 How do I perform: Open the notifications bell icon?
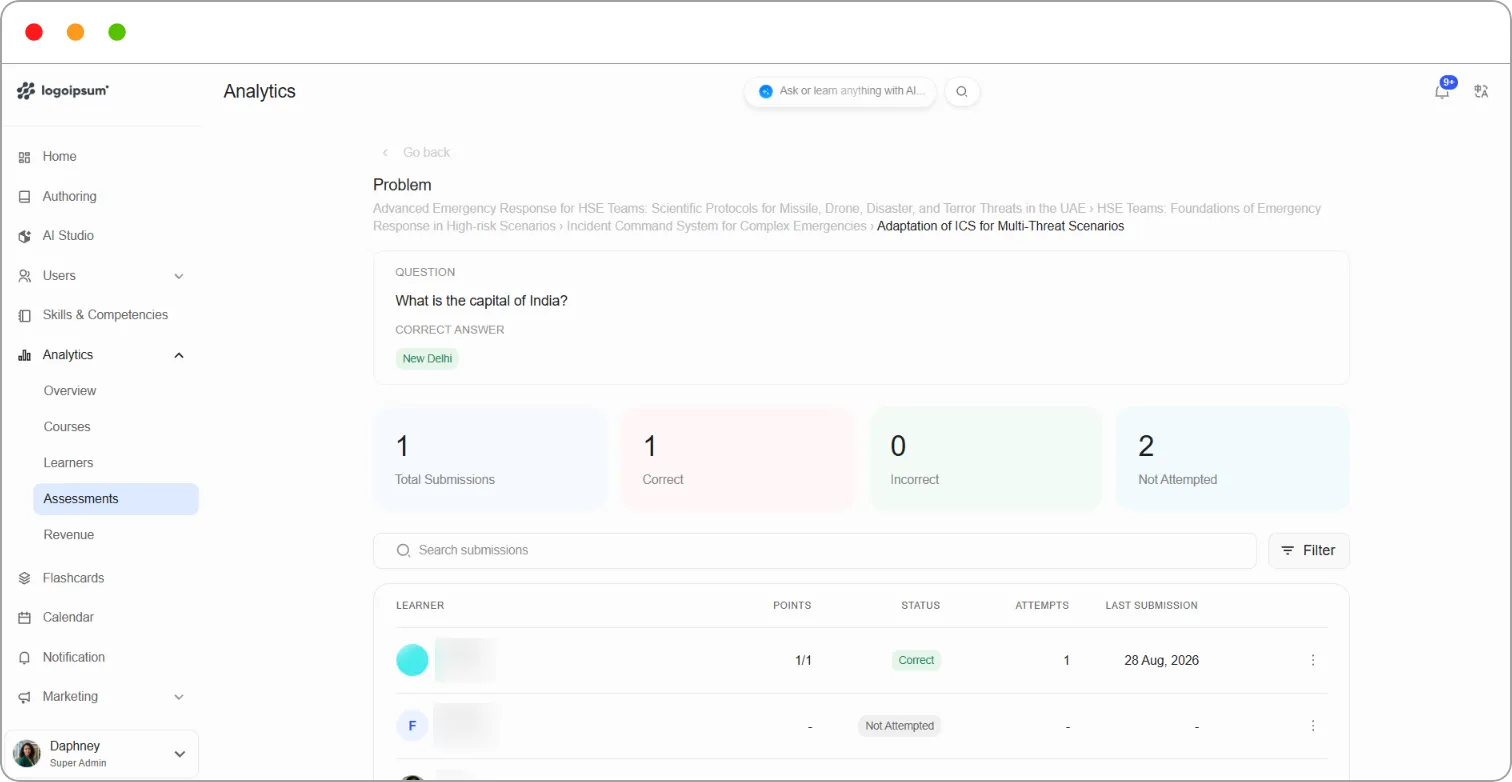1442,91
